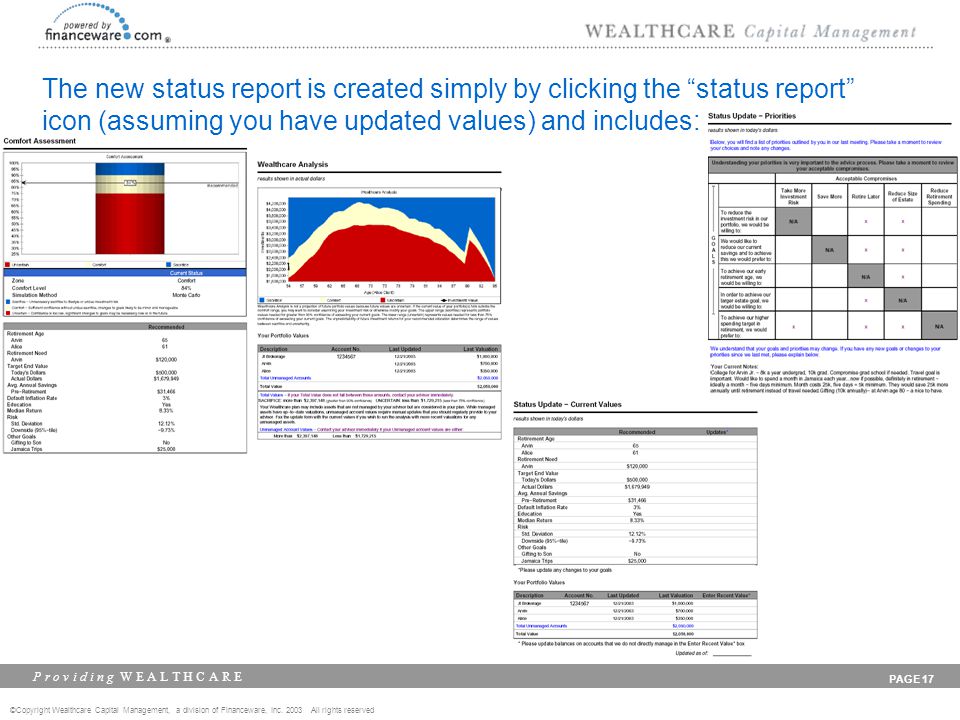Click the PAGE 17 label
The image size is (960, 720).
(x=911, y=678)
